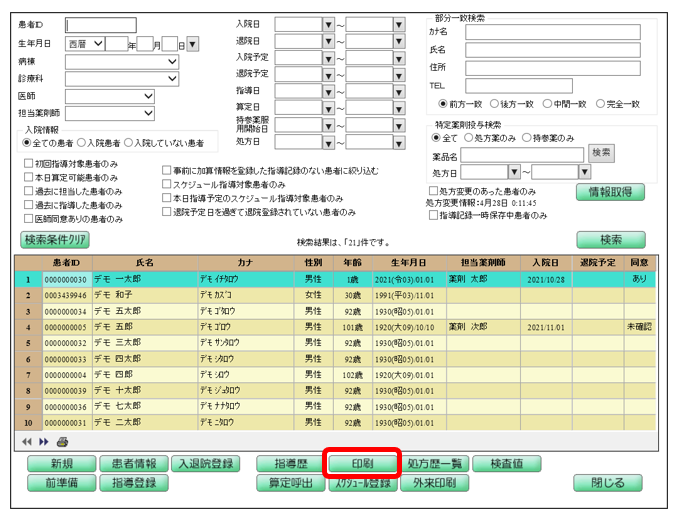
Task: Open the 指導日 start date picker
Action: coord(328,91)
